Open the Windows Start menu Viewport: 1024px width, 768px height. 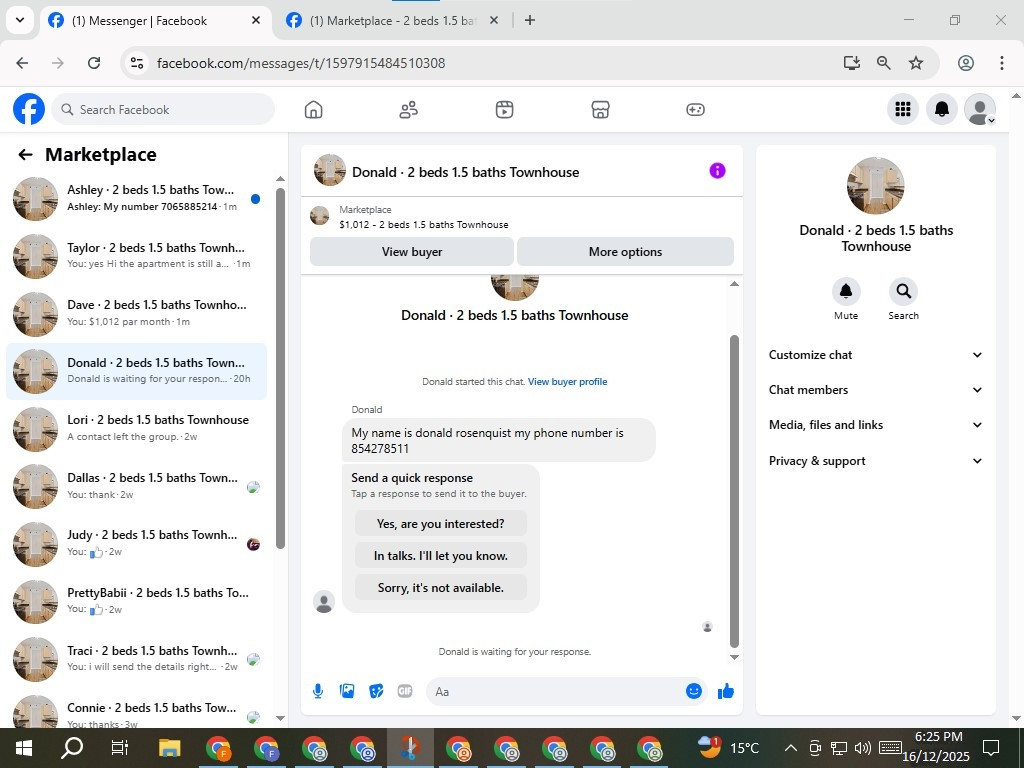[24, 748]
